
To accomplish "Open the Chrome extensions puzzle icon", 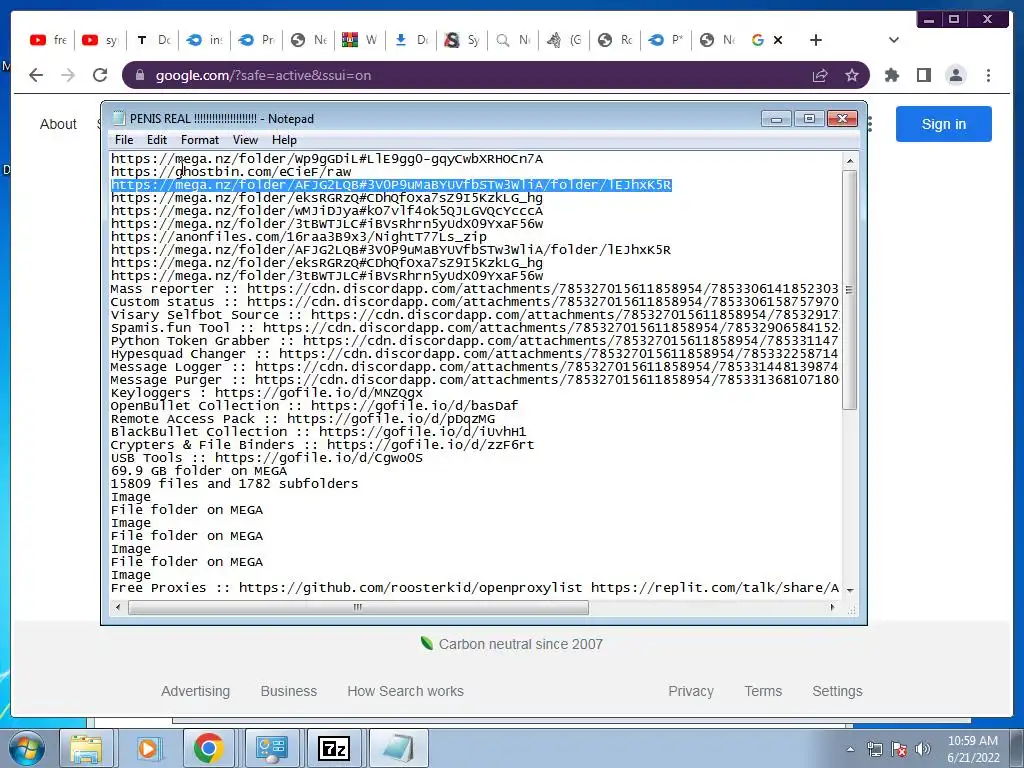I will pos(891,75).
